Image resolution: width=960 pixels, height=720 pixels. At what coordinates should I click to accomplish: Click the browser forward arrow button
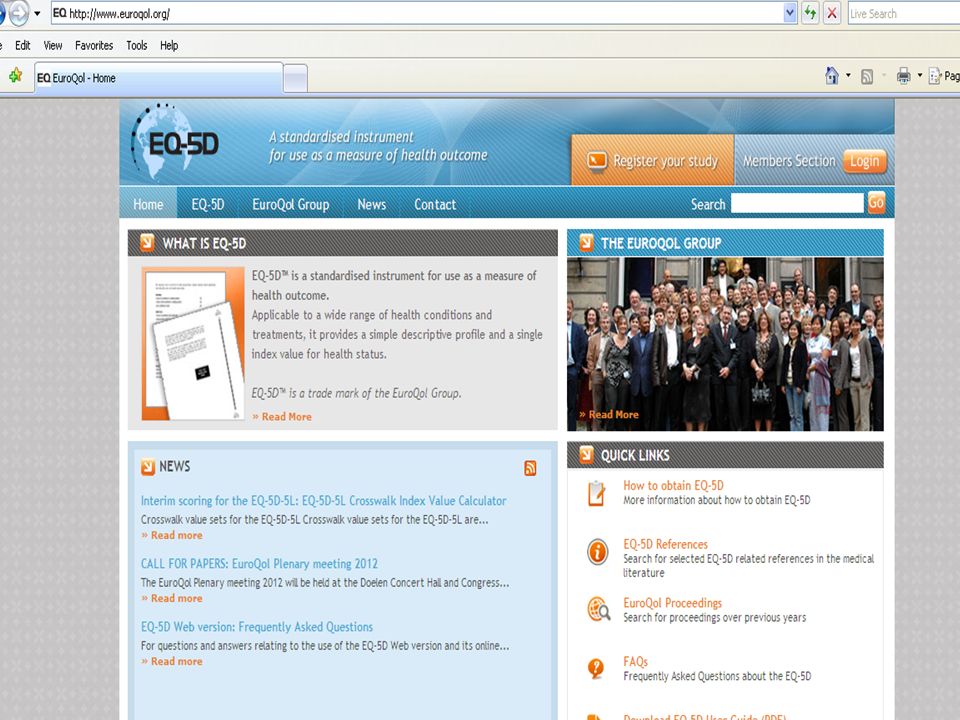pyautogui.click(x=18, y=13)
